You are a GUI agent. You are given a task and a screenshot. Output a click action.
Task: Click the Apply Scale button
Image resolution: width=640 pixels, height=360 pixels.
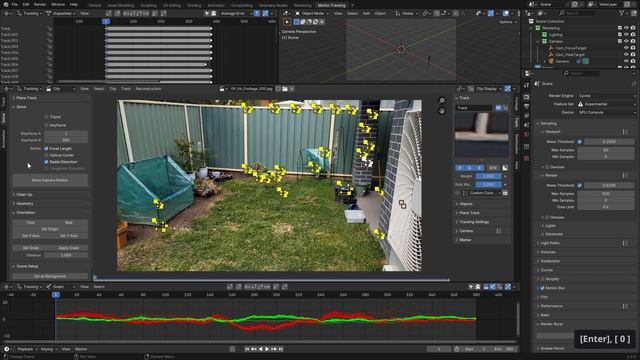coord(69,248)
